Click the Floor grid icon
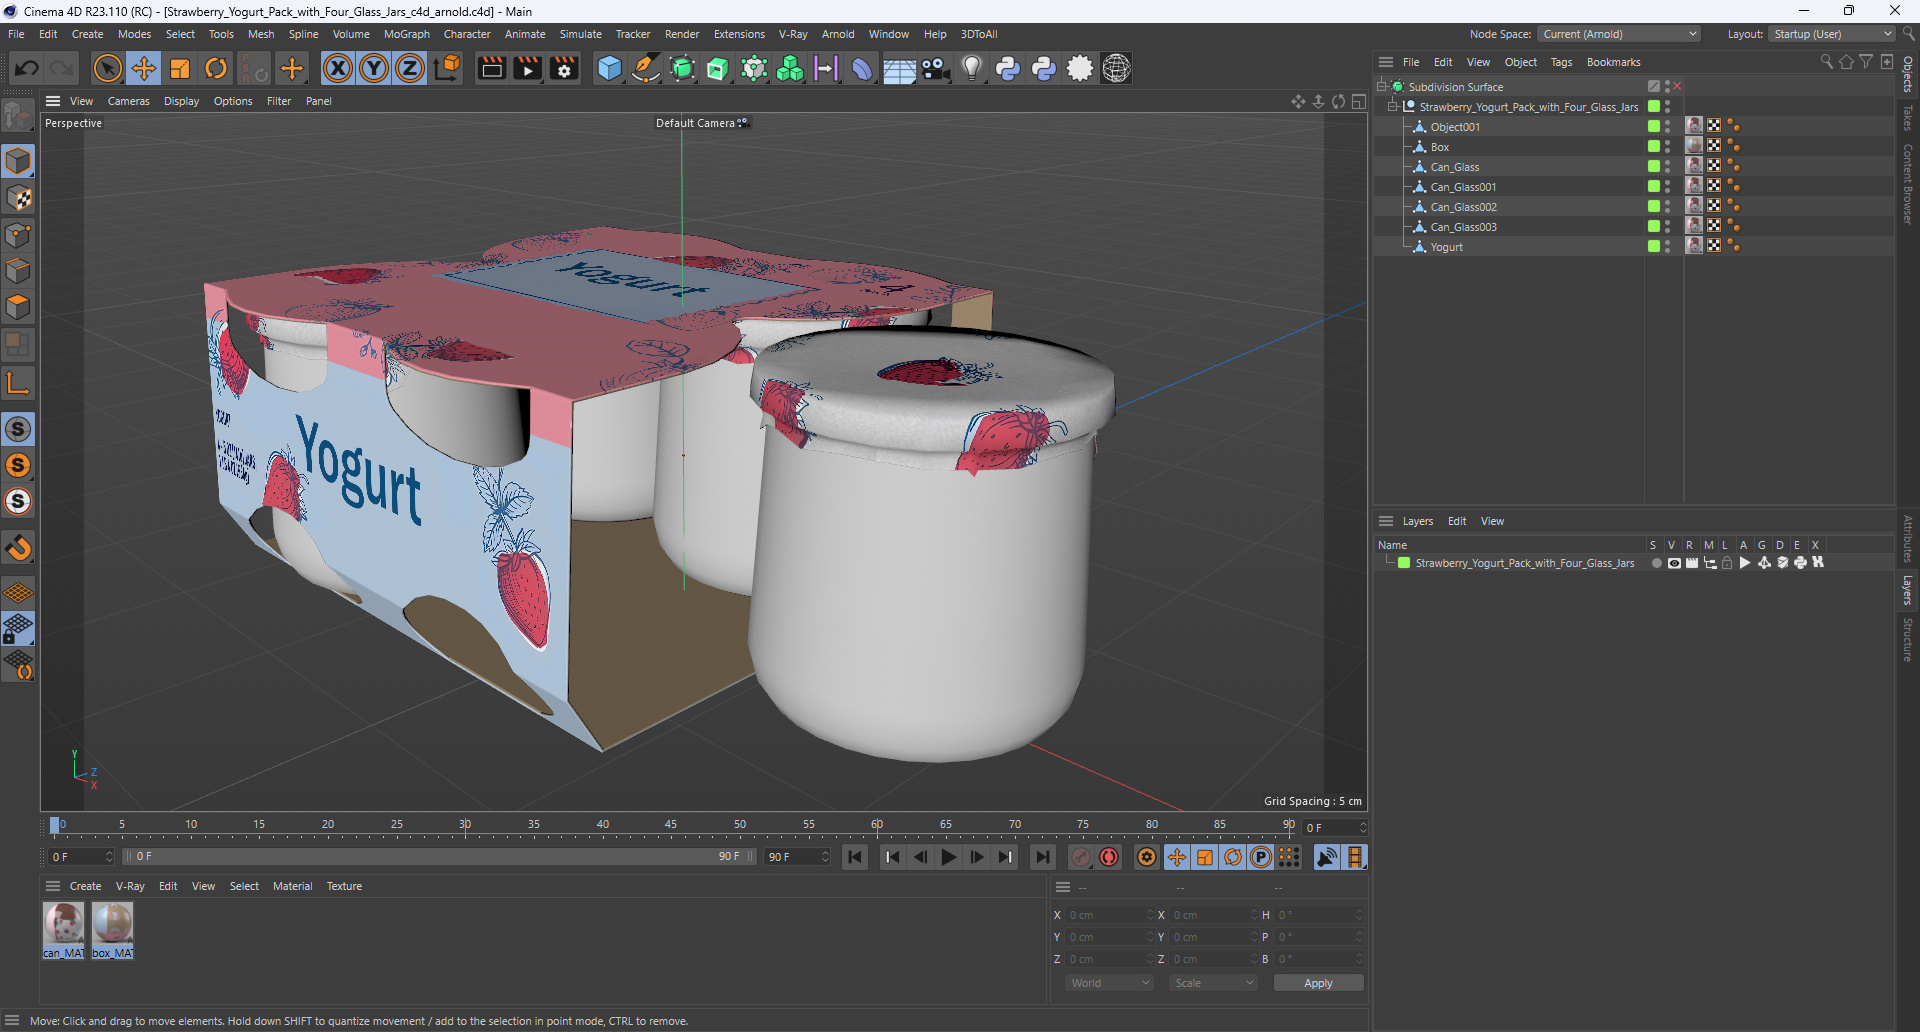The width and height of the screenshot is (1920, 1032). [899, 68]
